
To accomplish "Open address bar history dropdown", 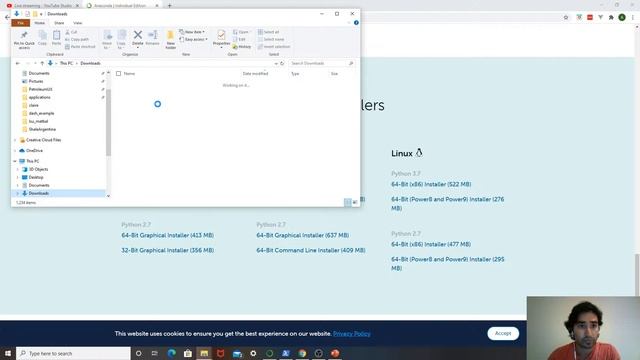I will (276, 63).
